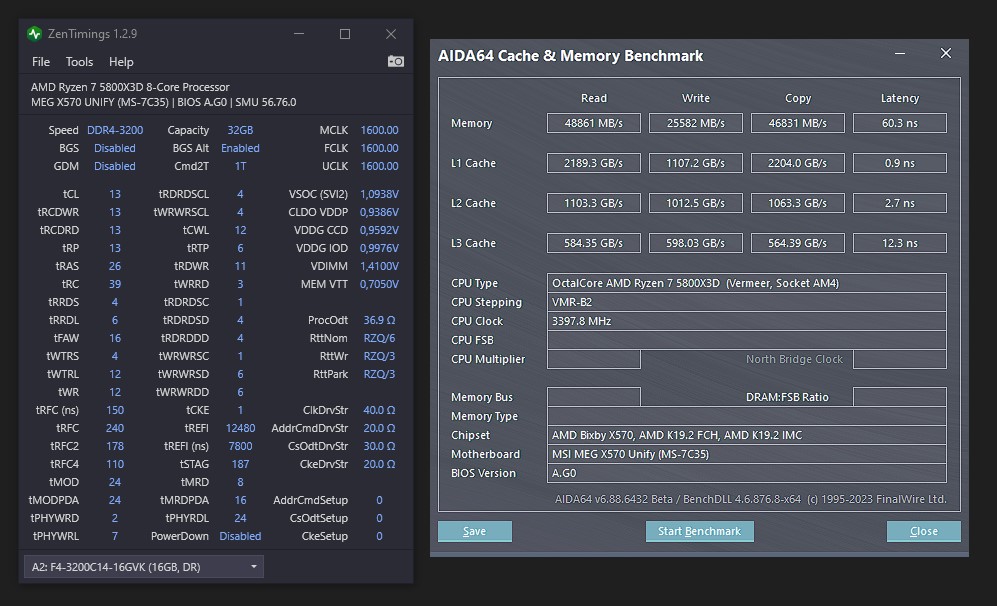Click the ZenTimings green app logo icon
This screenshot has height=606, width=997.
[34, 34]
